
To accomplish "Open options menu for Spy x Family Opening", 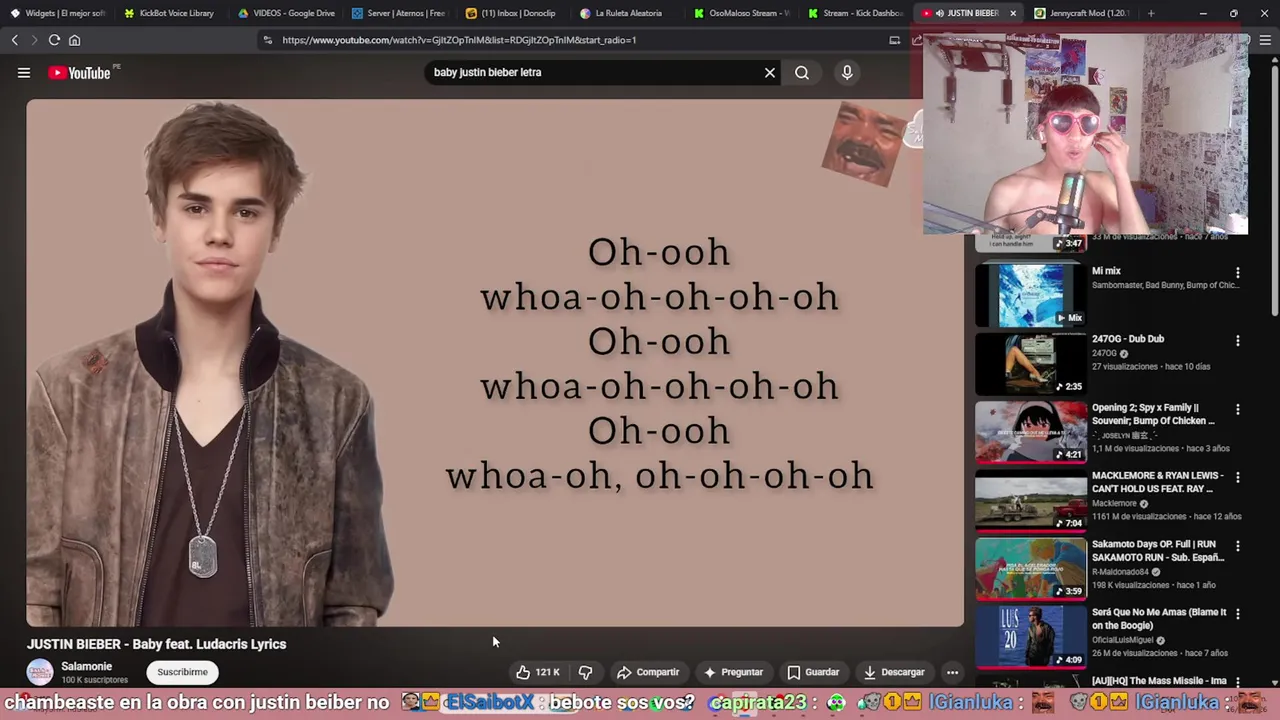I will click(1238, 410).
